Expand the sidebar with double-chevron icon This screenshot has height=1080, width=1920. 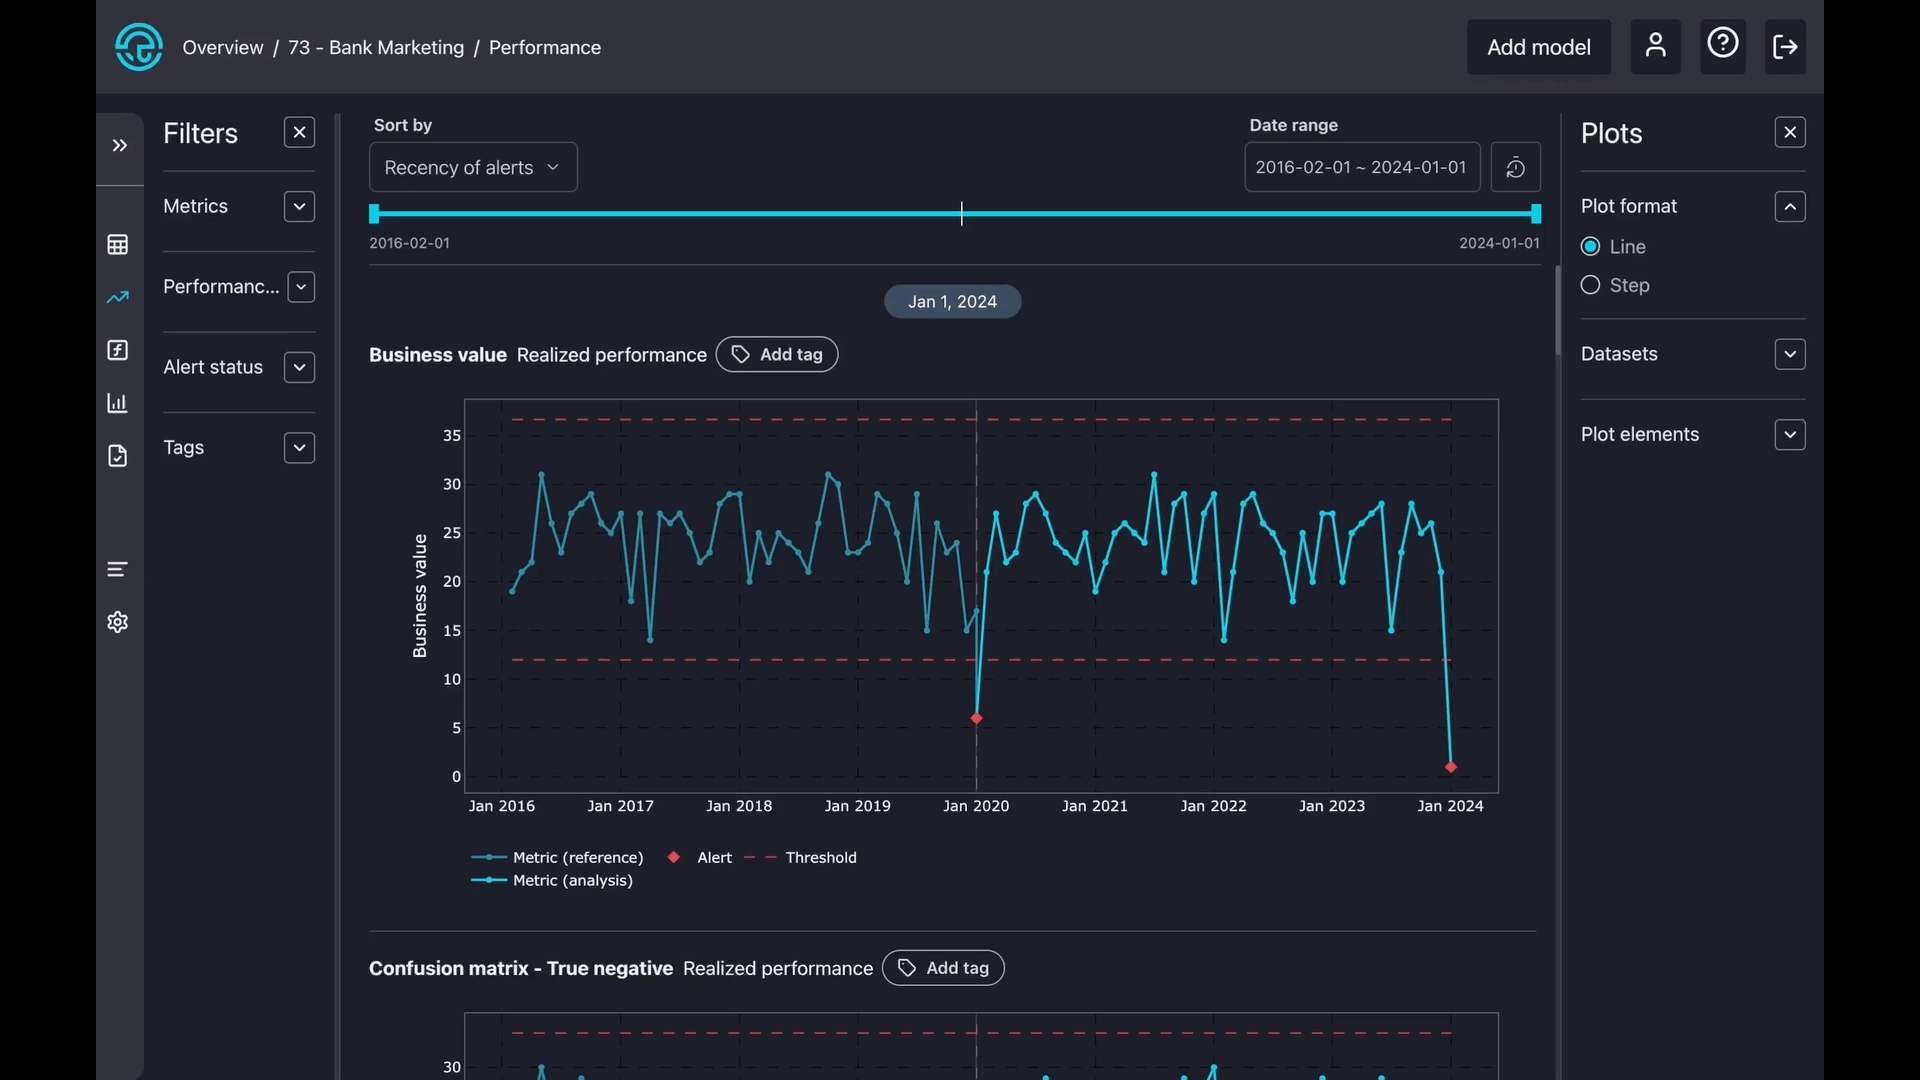click(119, 146)
